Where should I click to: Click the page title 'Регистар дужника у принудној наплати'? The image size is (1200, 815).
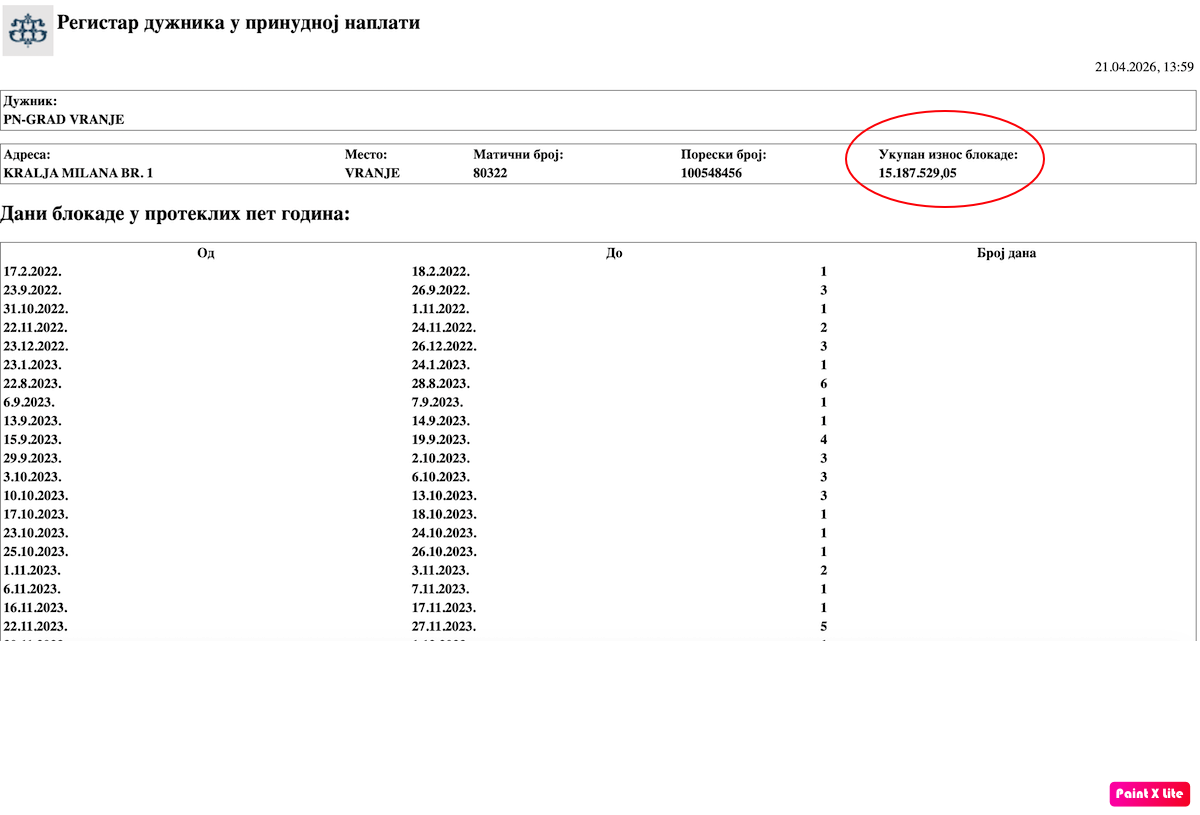pos(238,23)
